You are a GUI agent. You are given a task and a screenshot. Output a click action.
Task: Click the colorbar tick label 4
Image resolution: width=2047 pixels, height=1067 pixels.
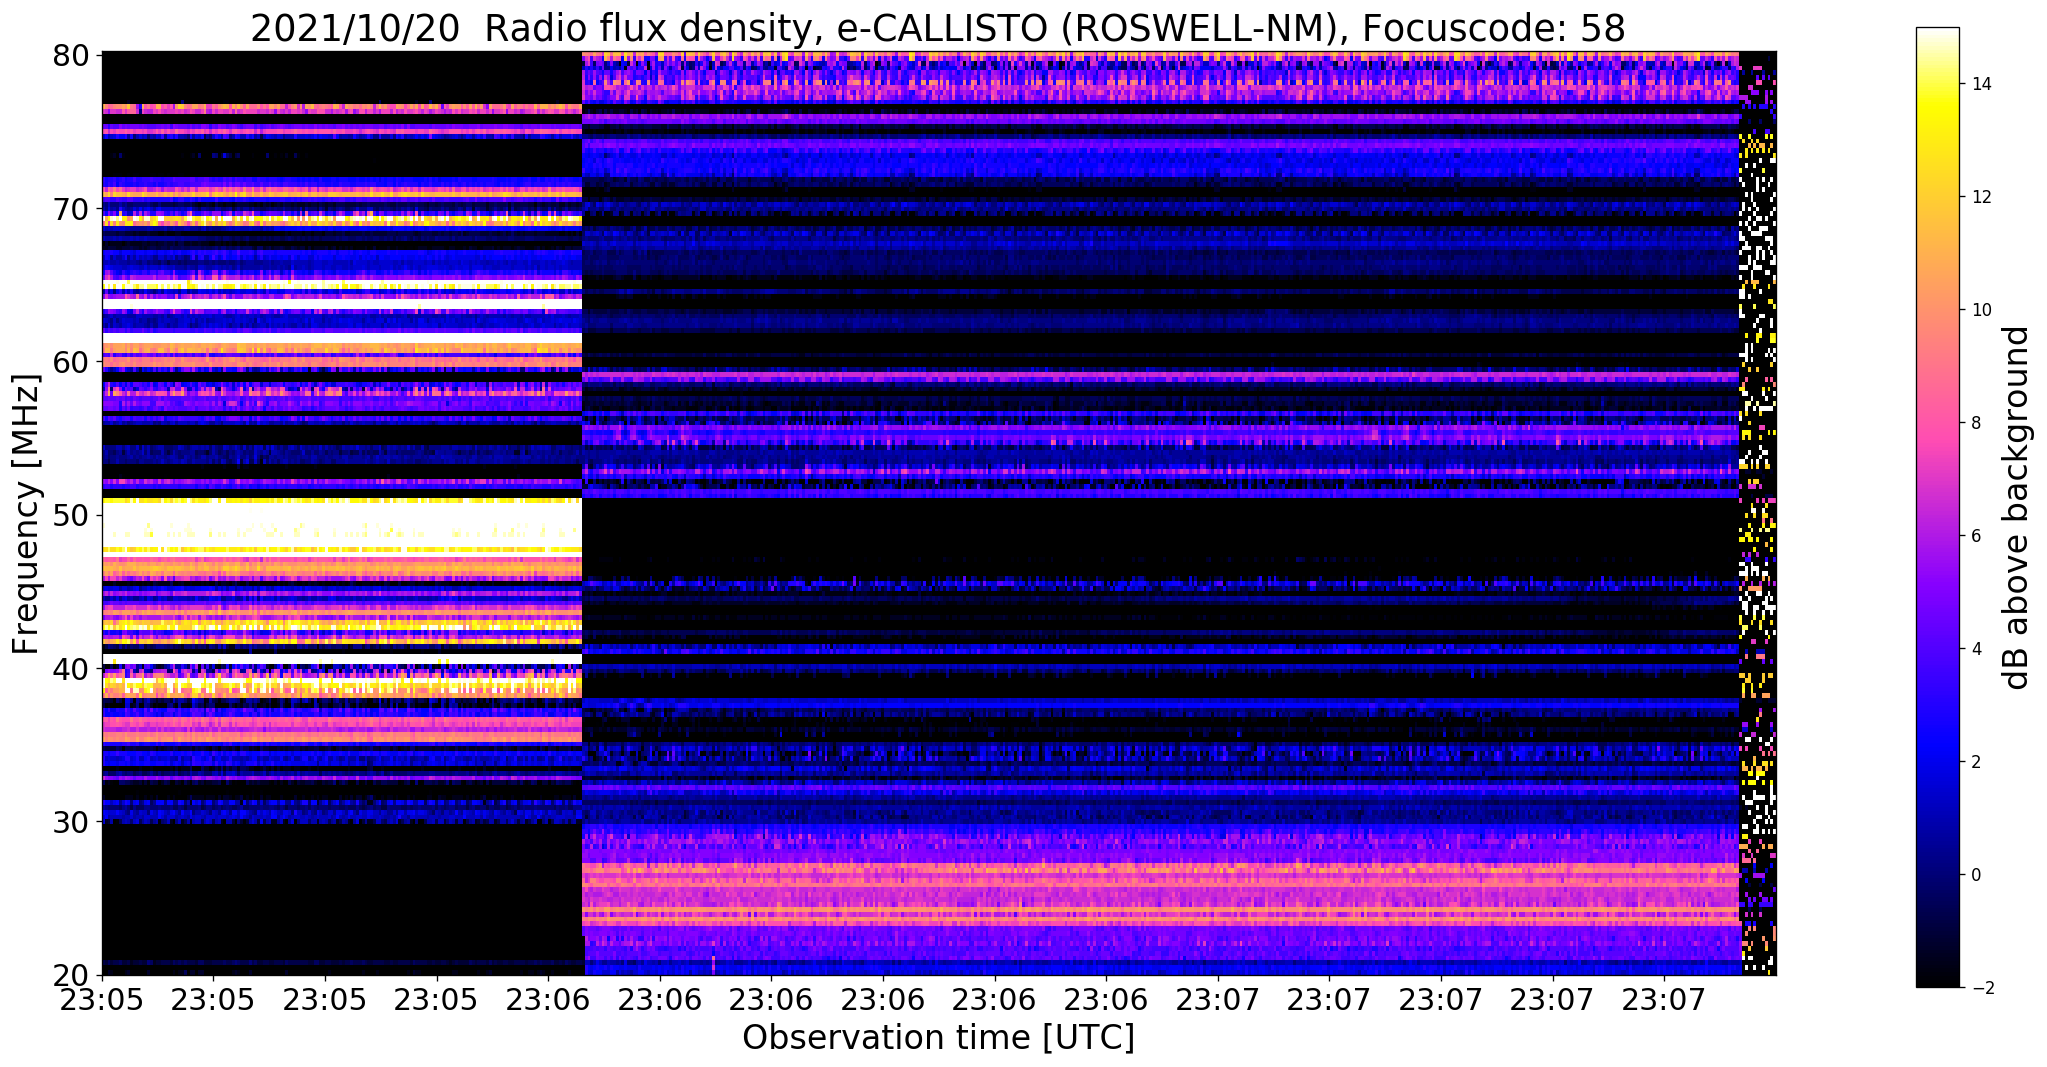tap(1975, 649)
